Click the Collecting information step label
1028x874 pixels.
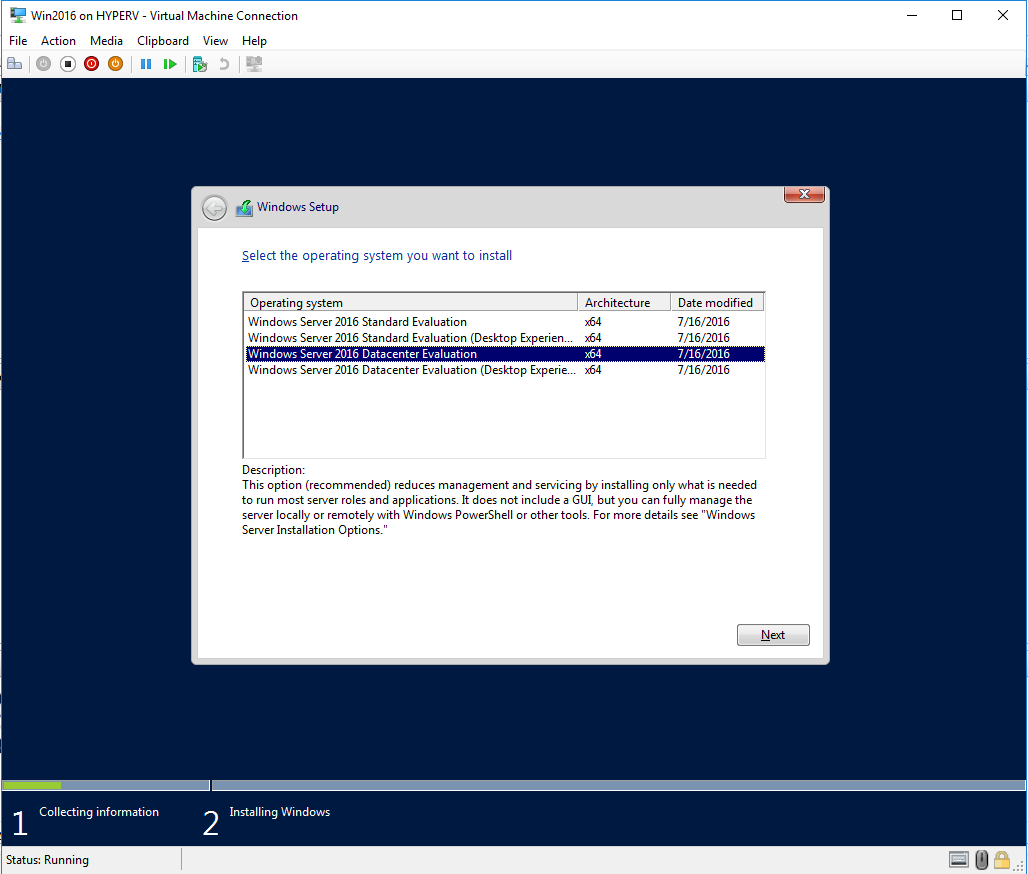click(x=99, y=812)
